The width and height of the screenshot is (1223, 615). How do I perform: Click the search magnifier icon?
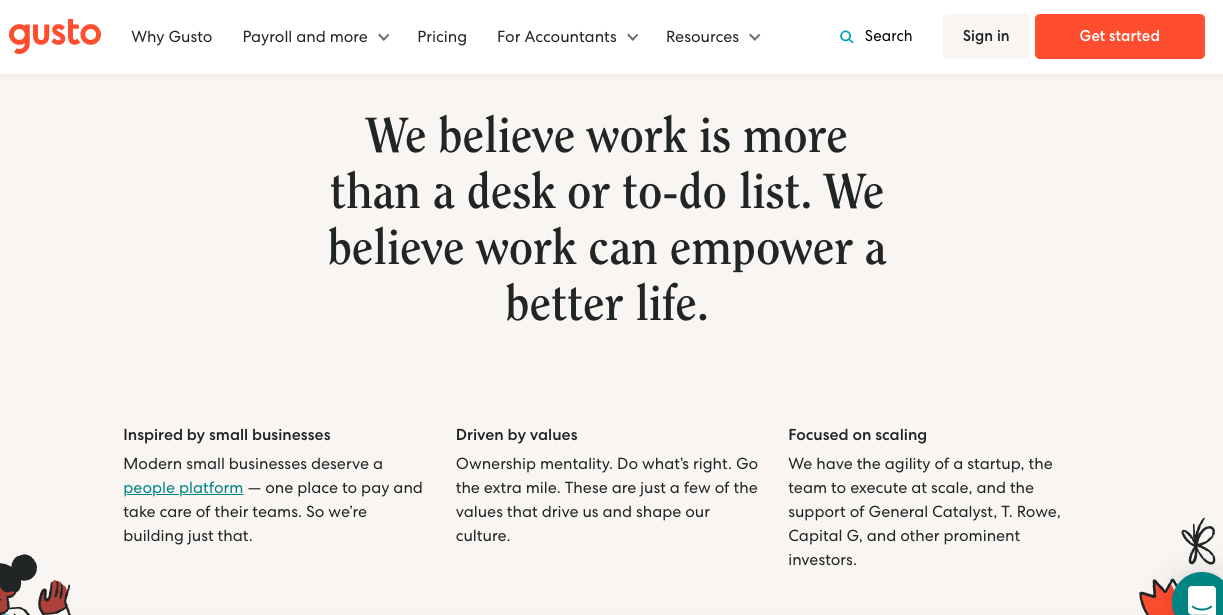[x=847, y=37]
